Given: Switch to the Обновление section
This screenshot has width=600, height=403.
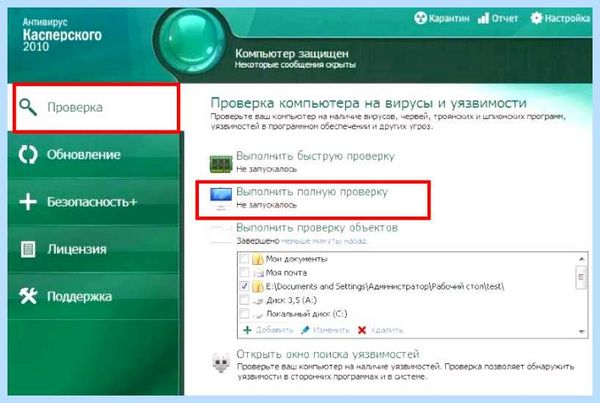Looking at the screenshot, I should (93, 155).
